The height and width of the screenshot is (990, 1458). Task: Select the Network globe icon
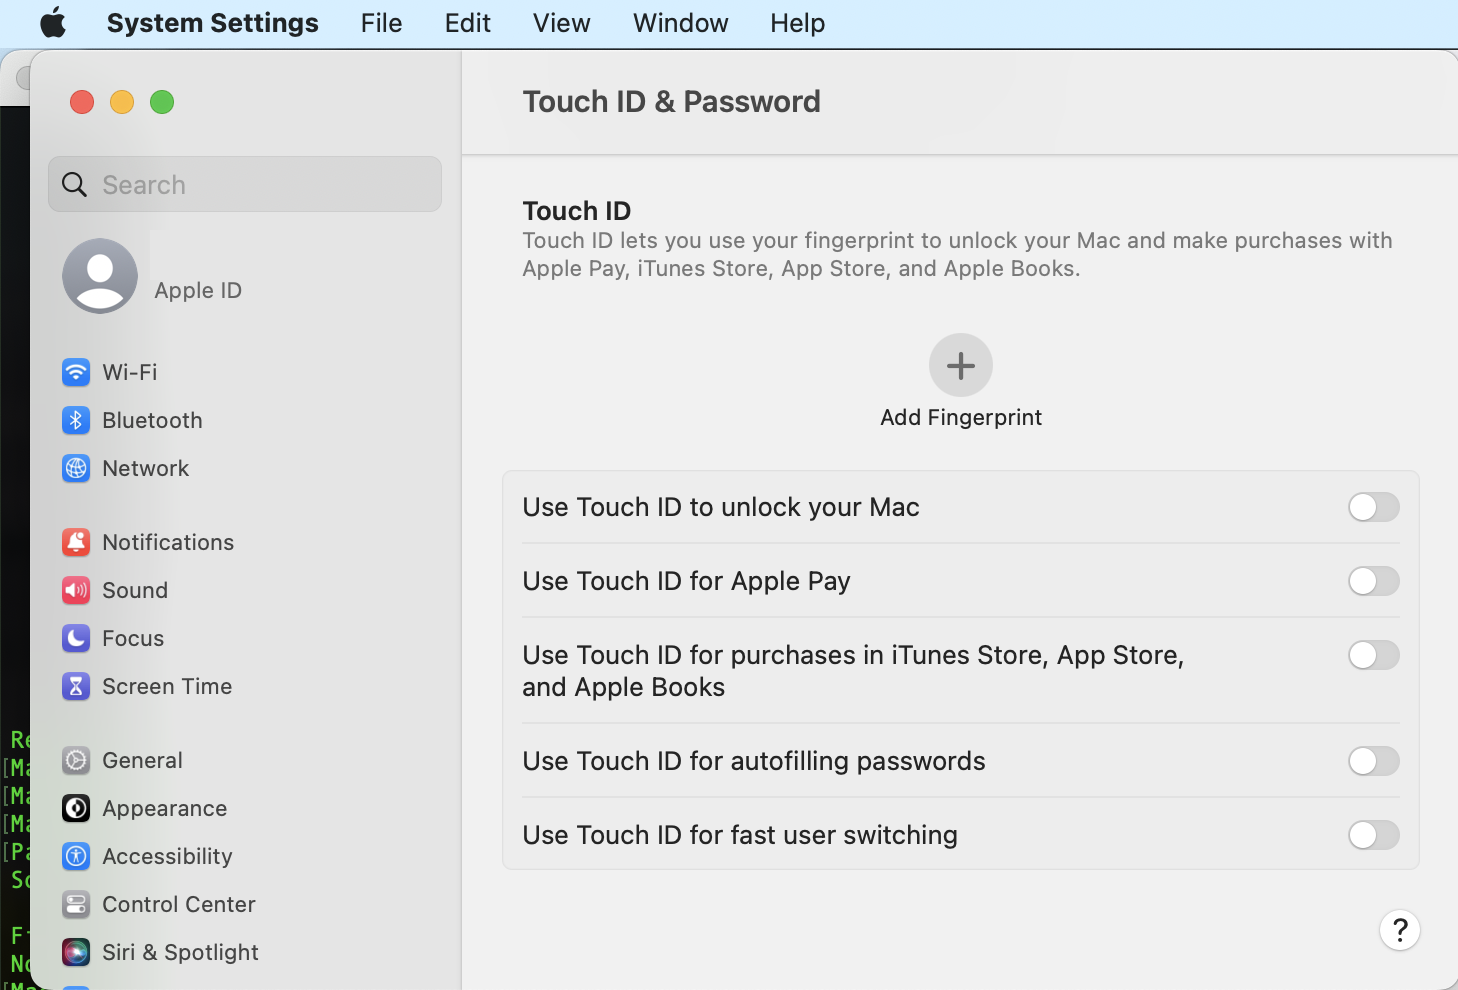tap(76, 468)
